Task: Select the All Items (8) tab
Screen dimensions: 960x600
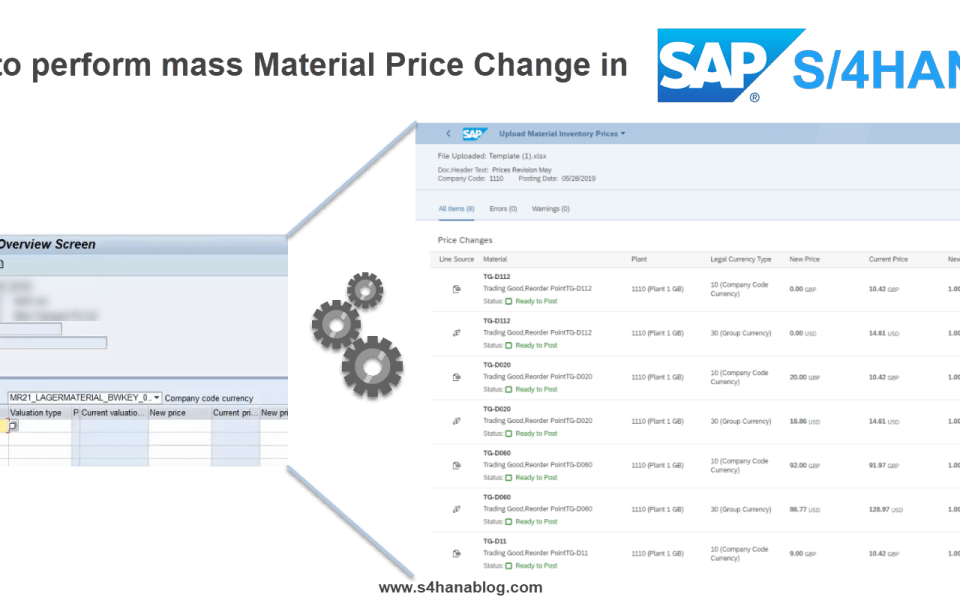Action: tap(456, 209)
